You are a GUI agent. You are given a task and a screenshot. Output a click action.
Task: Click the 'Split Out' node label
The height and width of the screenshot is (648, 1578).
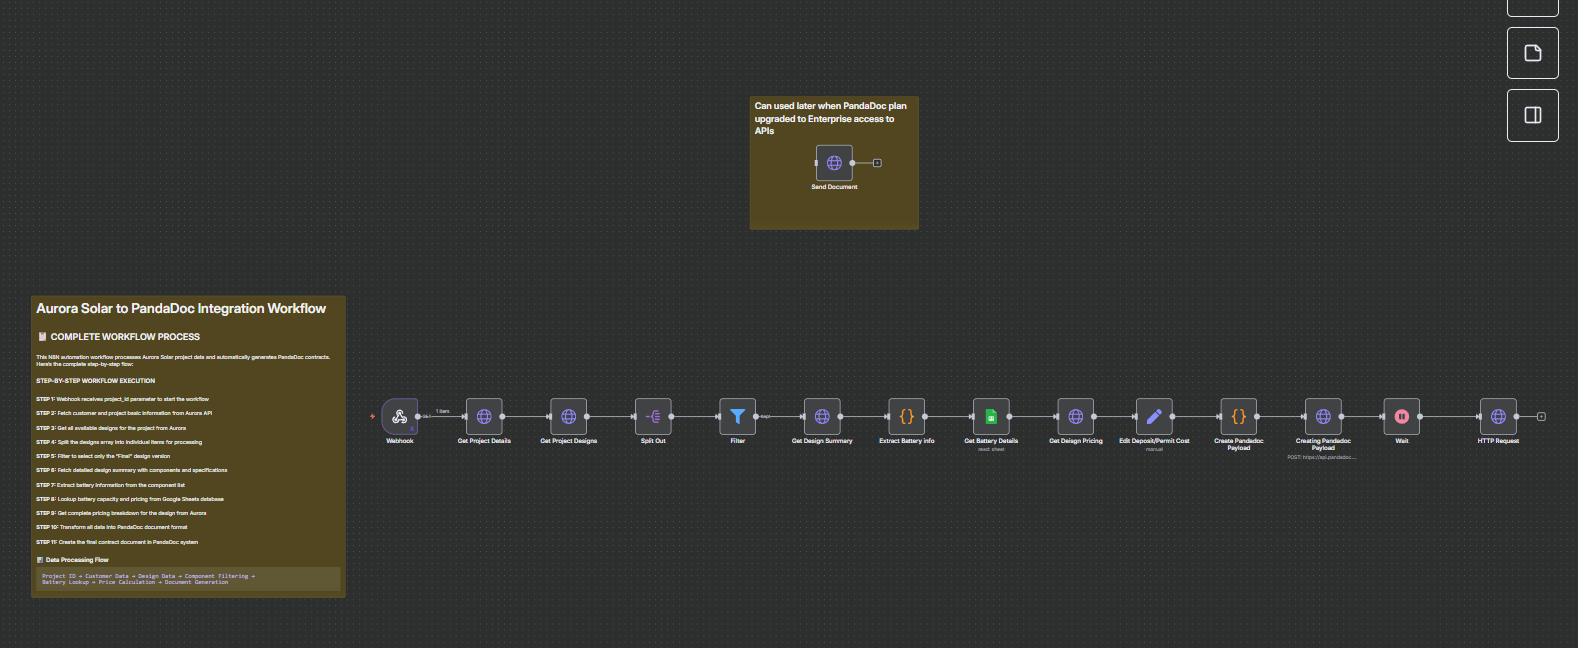coord(653,441)
